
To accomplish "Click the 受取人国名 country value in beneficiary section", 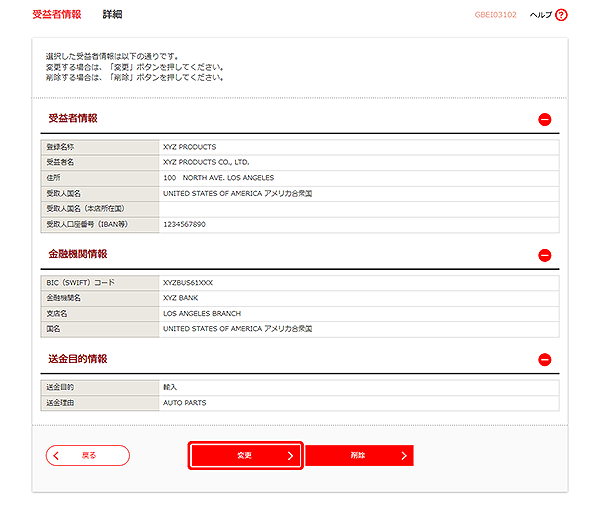I will (x=238, y=194).
